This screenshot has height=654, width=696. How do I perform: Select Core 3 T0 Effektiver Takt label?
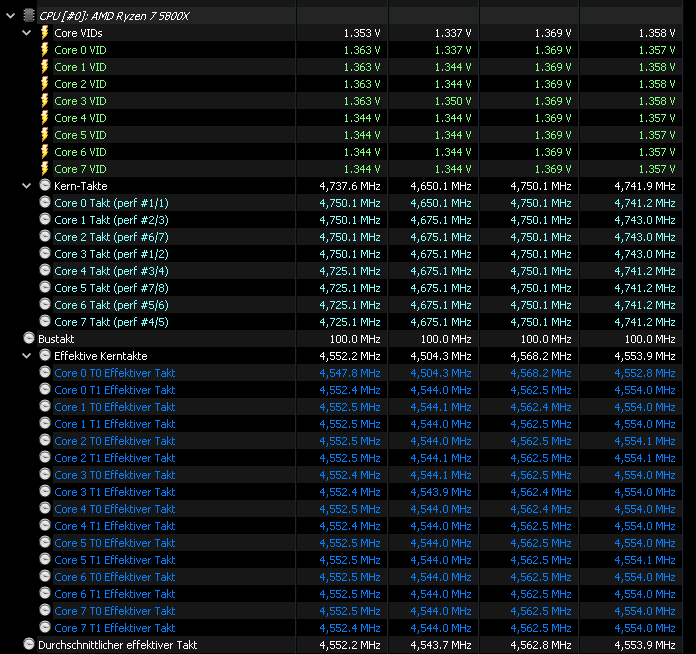point(115,475)
